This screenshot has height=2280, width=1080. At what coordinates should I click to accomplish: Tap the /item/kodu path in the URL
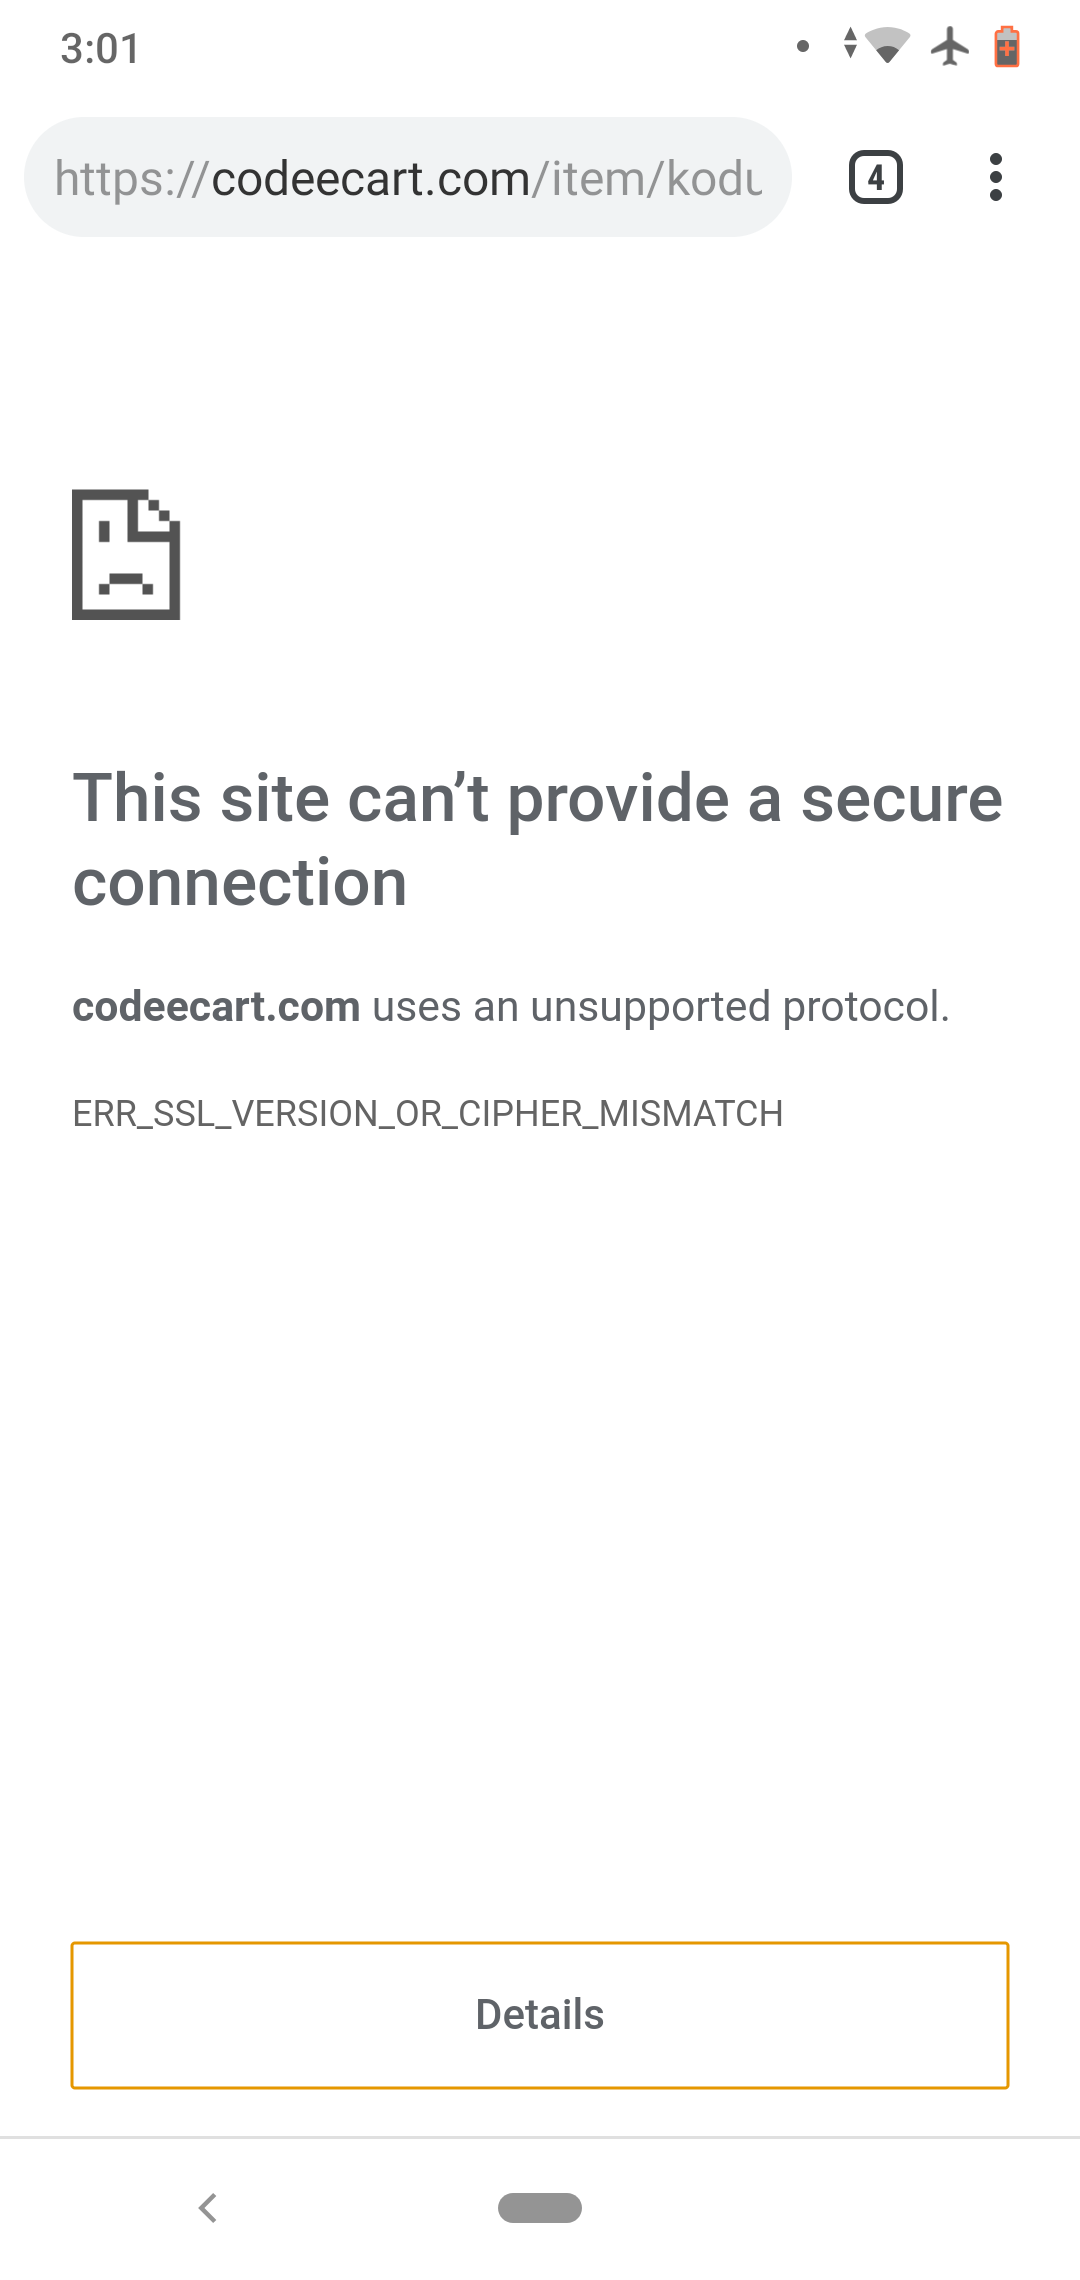[x=648, y=179]
